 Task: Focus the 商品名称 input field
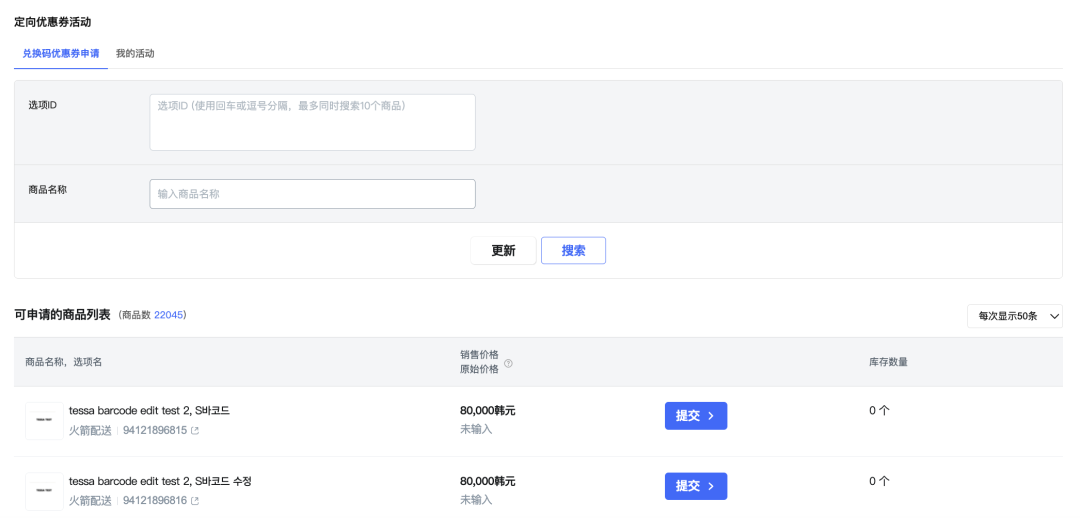click(312, 194)
